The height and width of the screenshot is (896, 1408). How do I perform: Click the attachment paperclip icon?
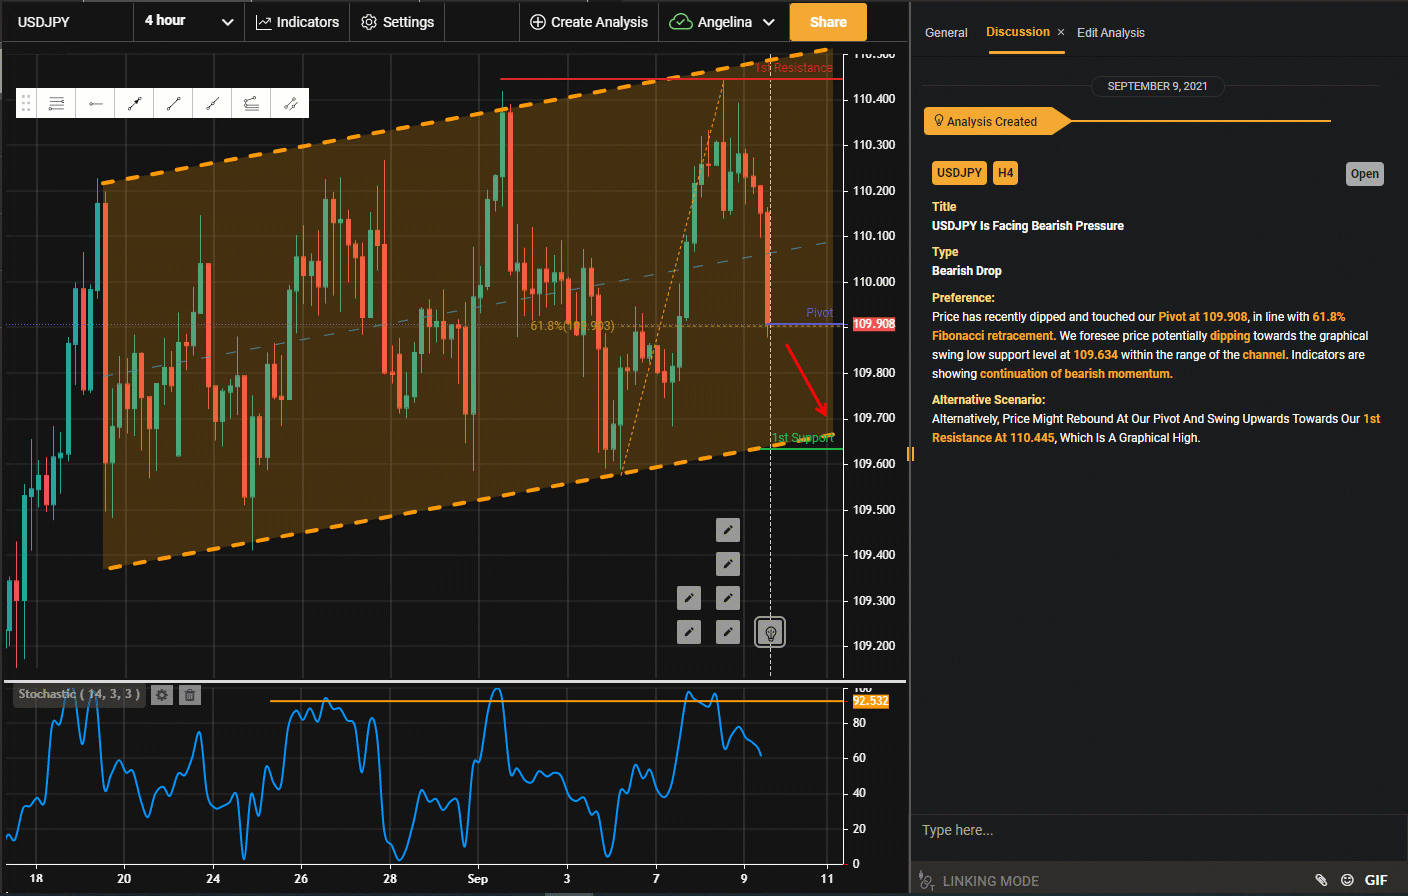pyautogui.click(x=1321, y=880)
